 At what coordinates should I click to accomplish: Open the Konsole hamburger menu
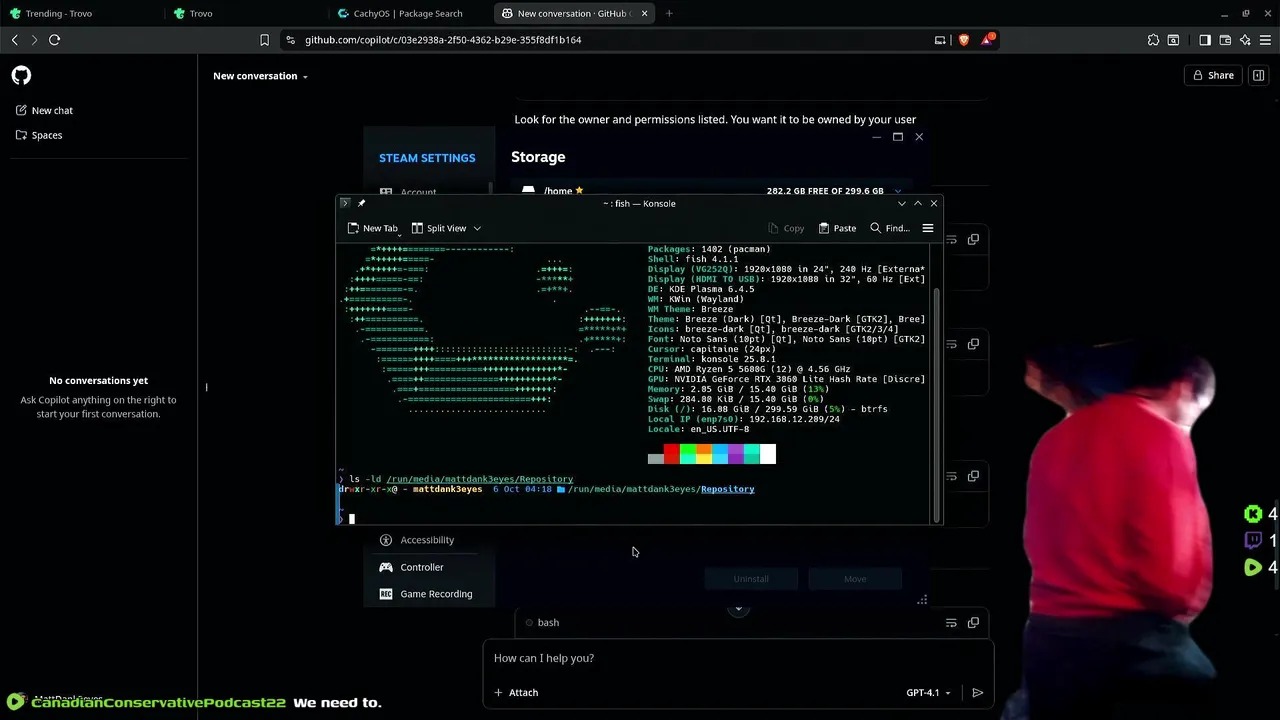click(x=928, y=228)
